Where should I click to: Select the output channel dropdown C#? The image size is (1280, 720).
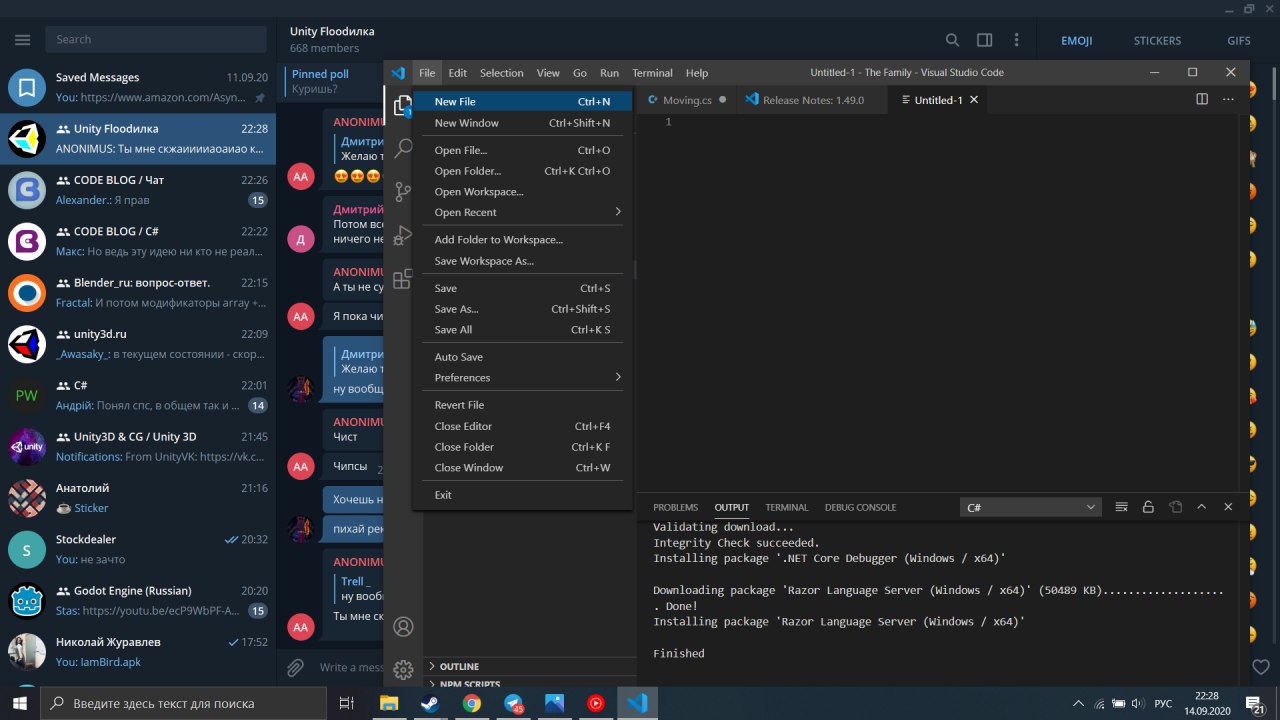1031,507
